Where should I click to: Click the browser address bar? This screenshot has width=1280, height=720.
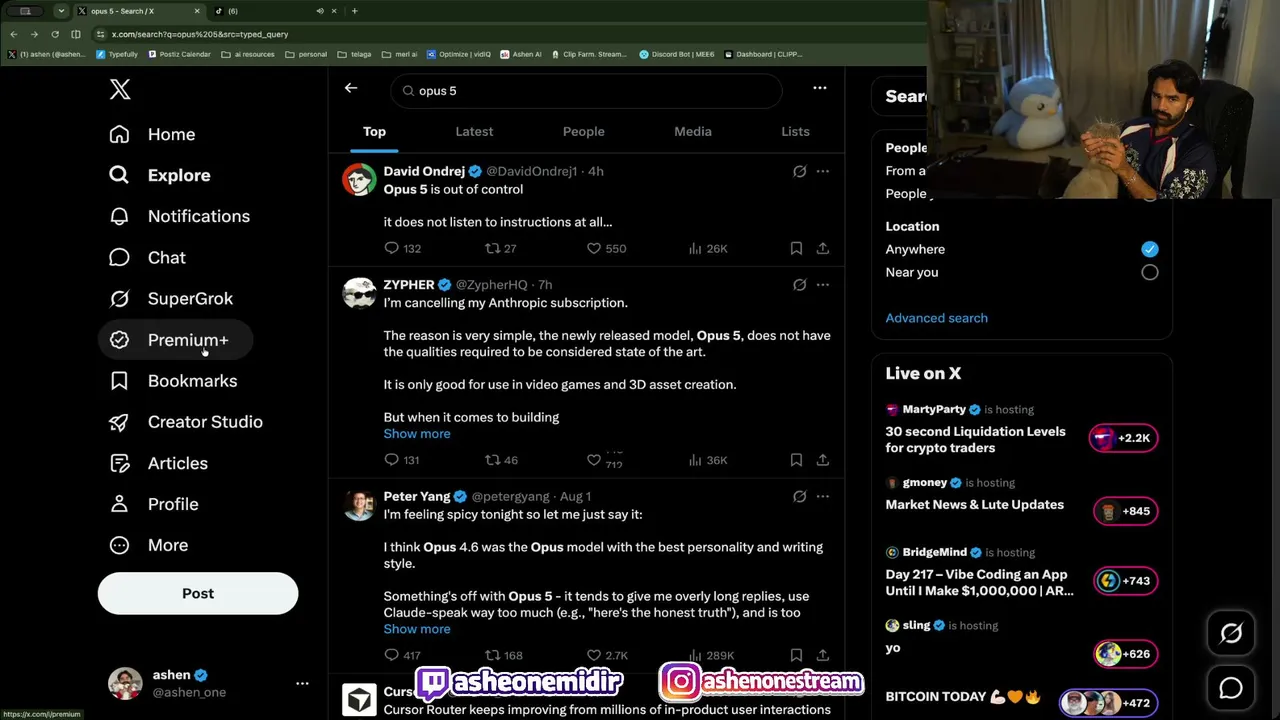click(x=500, y=34)
